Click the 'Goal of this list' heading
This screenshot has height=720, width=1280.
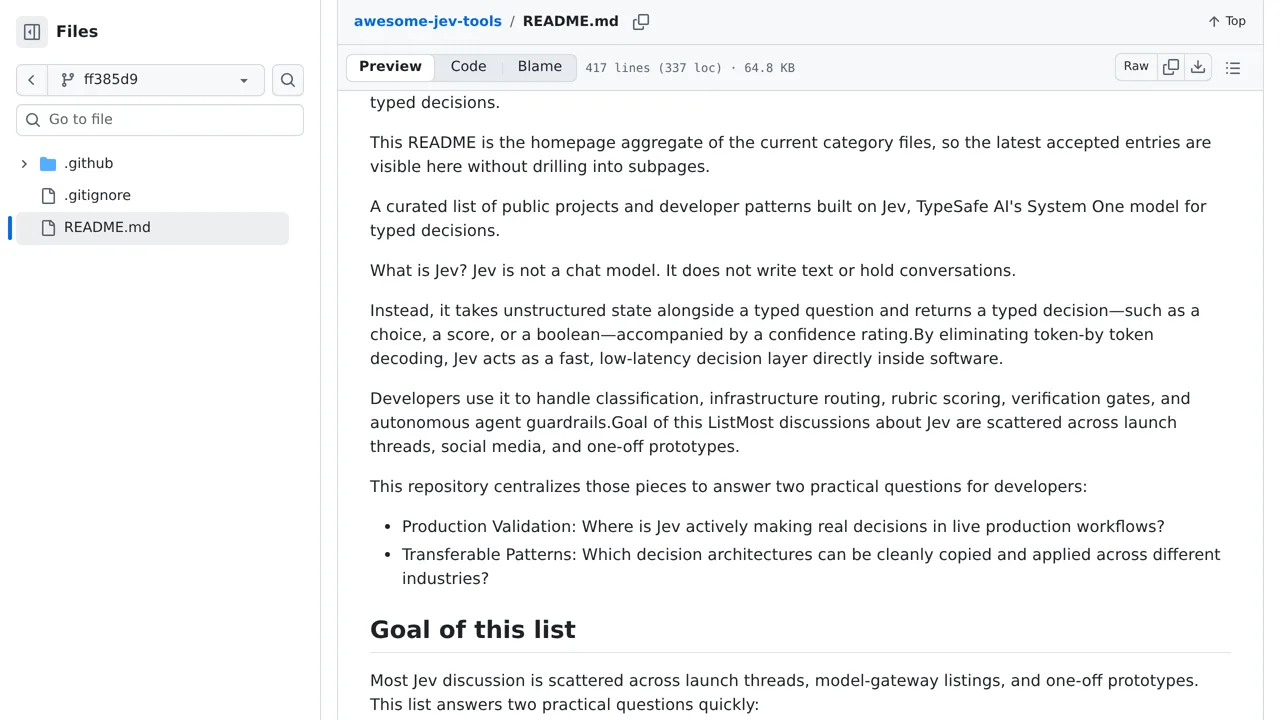tap(473, 629)
